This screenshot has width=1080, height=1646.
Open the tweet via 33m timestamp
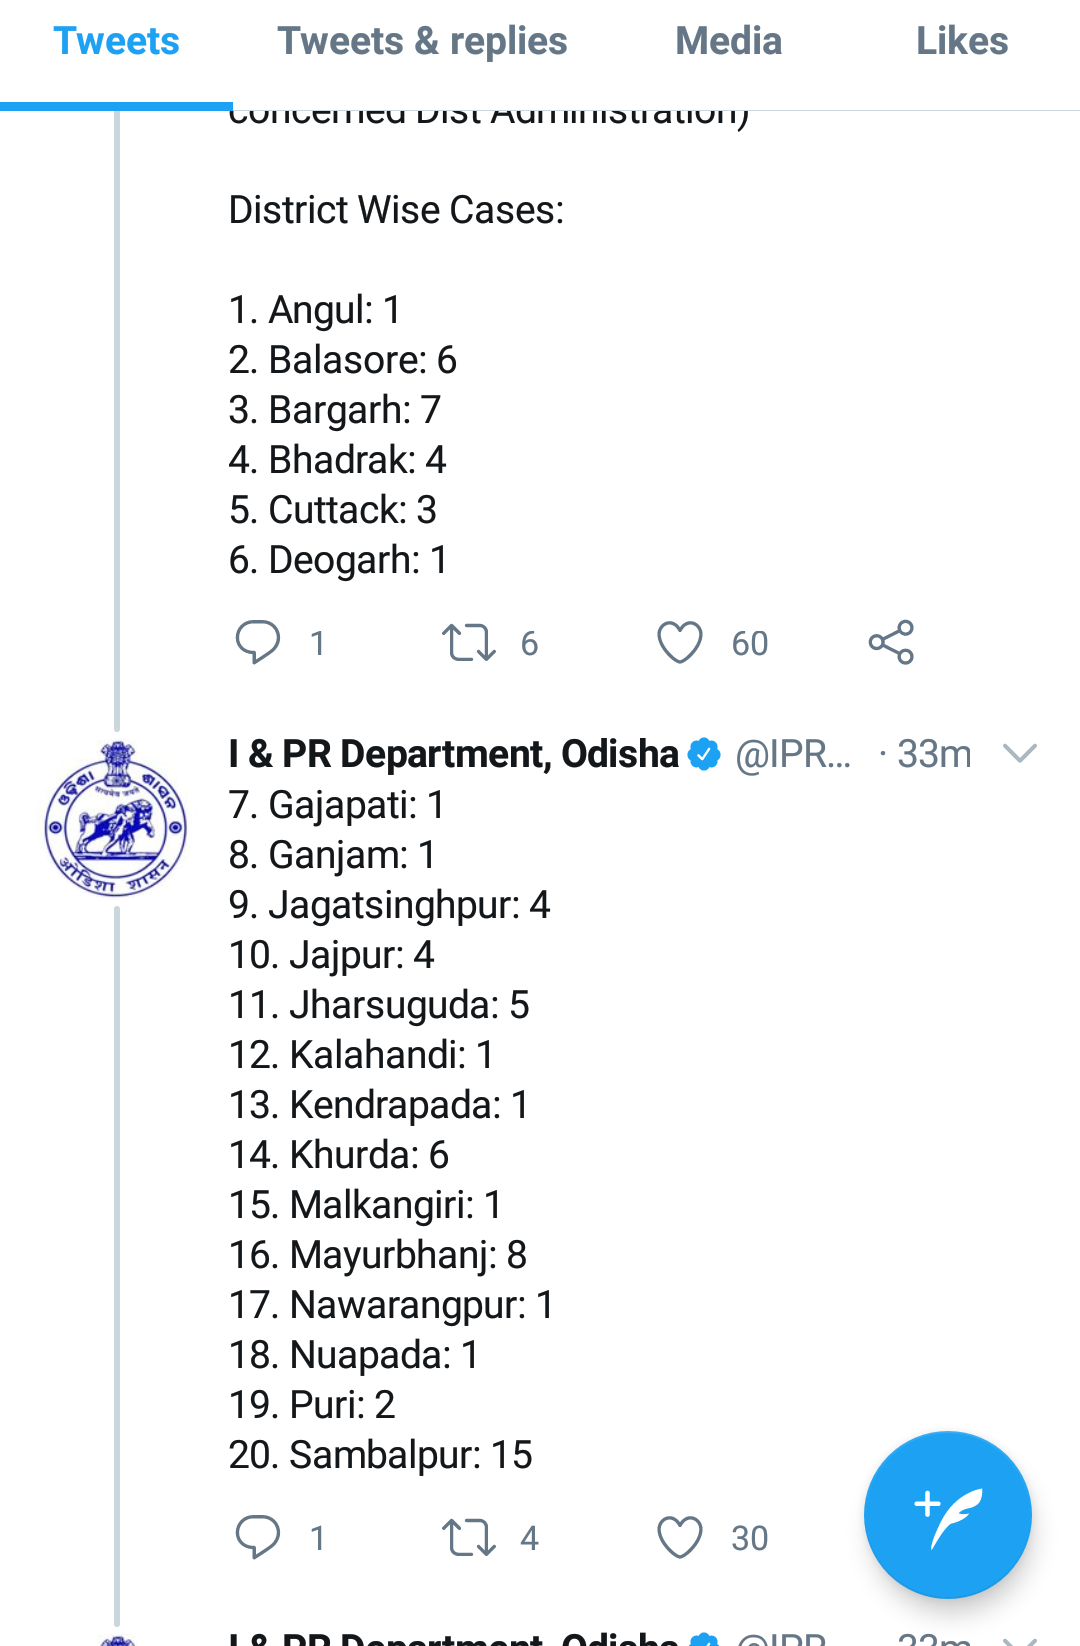pyautogui.click(x=934, y=754)
